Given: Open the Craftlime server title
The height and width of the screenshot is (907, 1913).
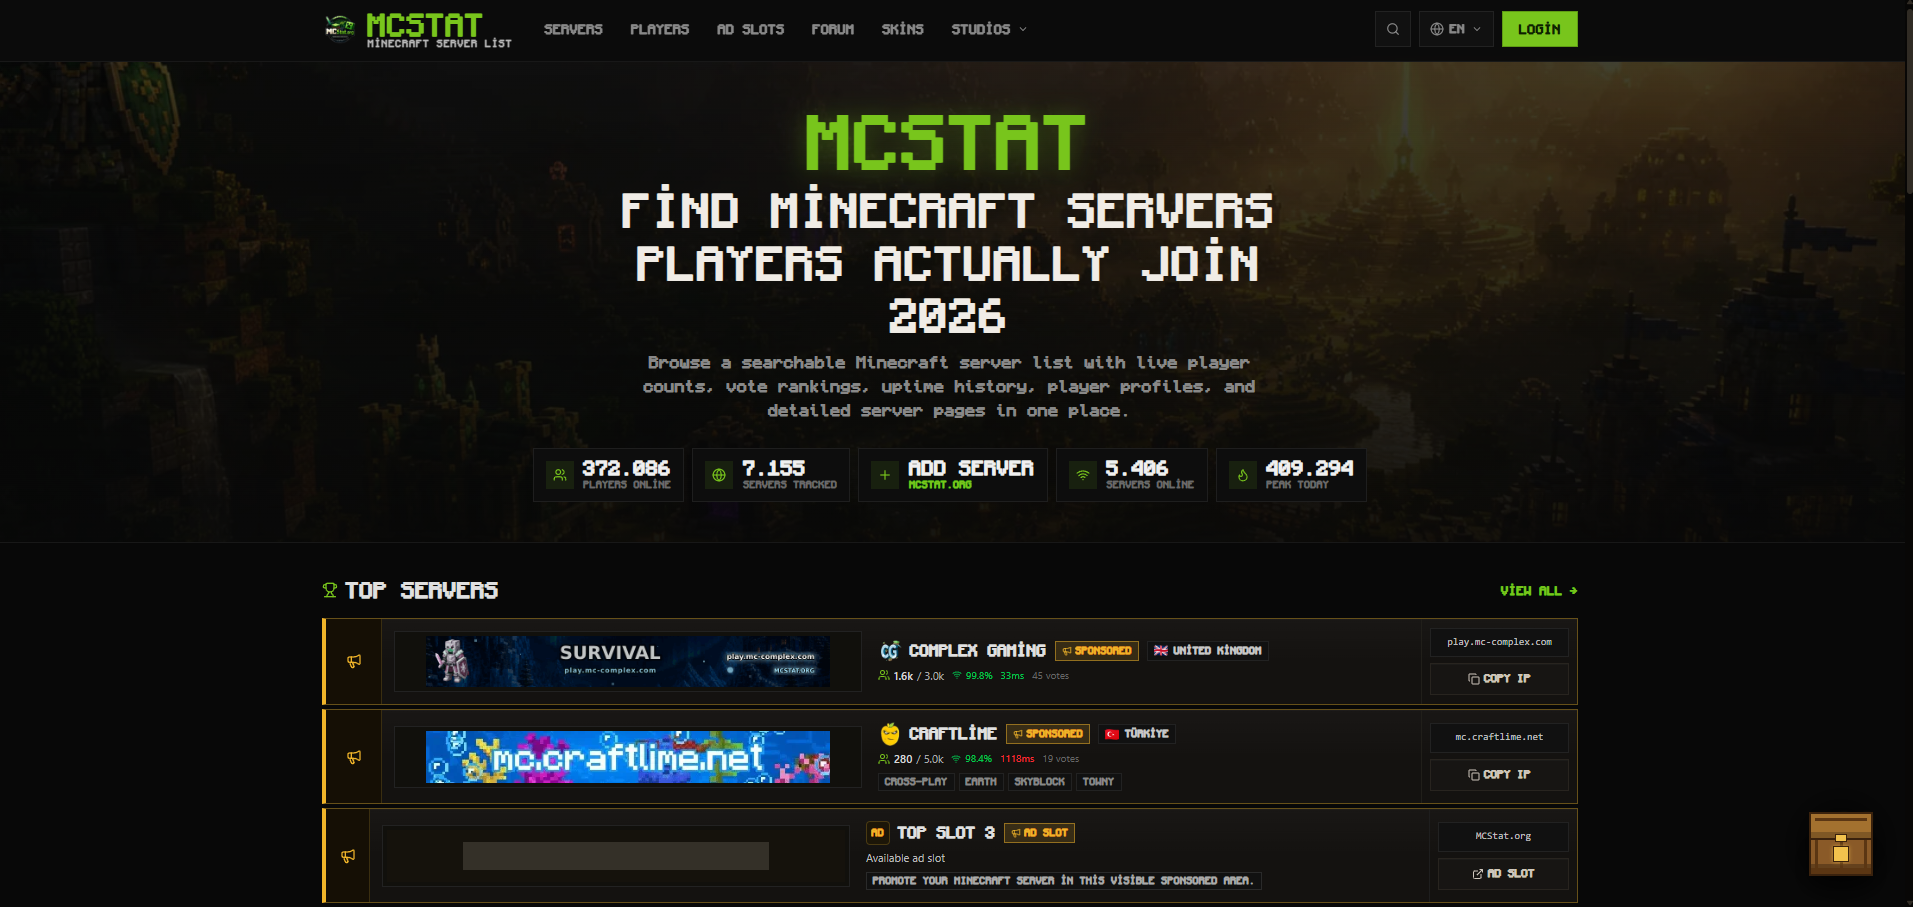Looking at the screenshot, I should (953, 734).
